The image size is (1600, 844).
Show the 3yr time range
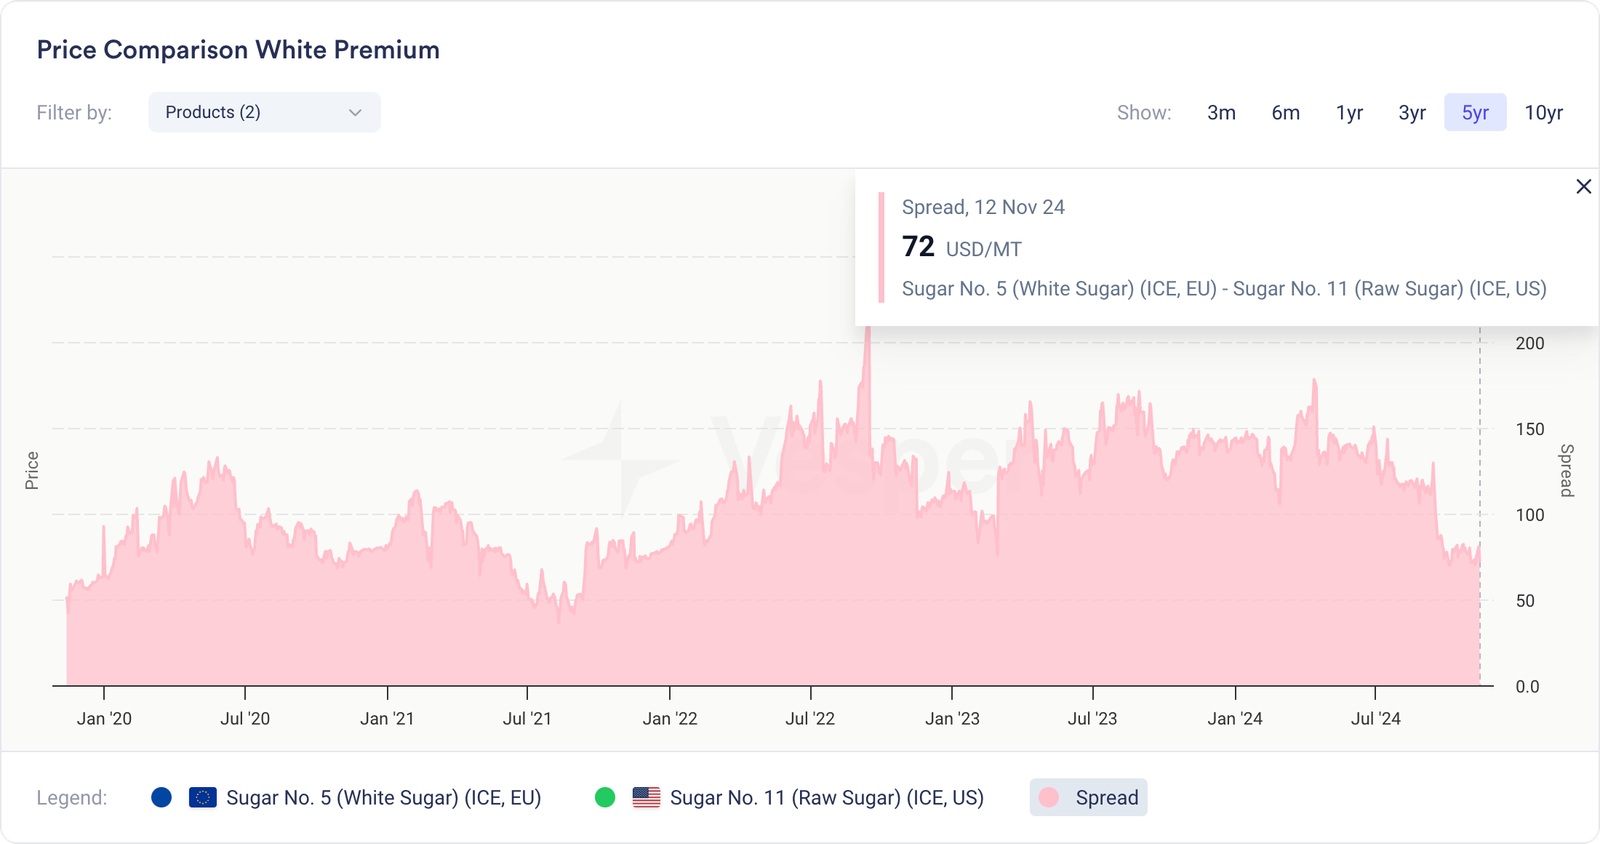click(1411, 113)
